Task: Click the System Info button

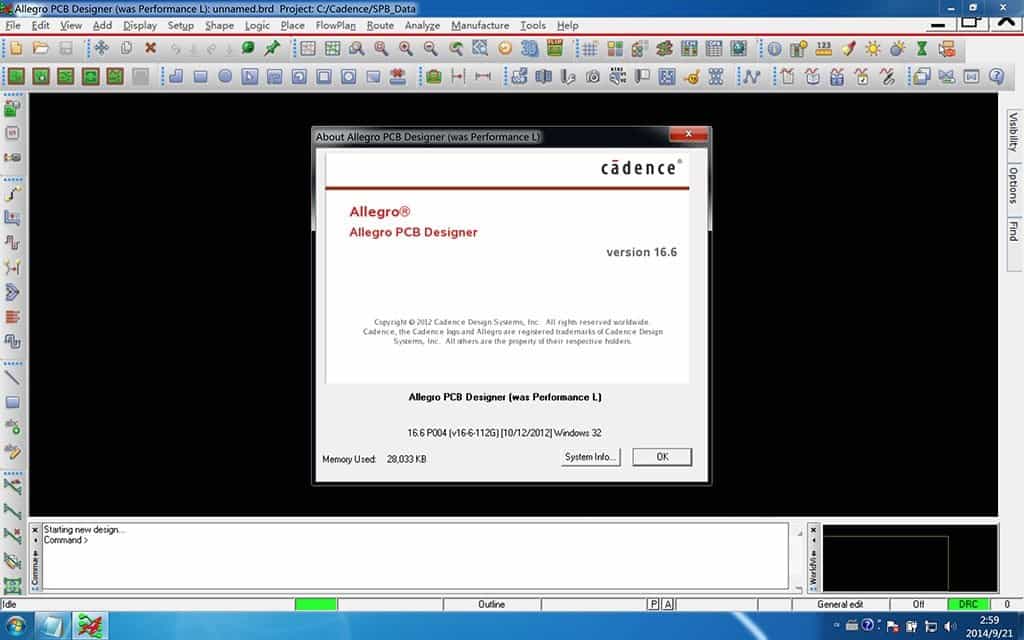Action: coord(589,456)
